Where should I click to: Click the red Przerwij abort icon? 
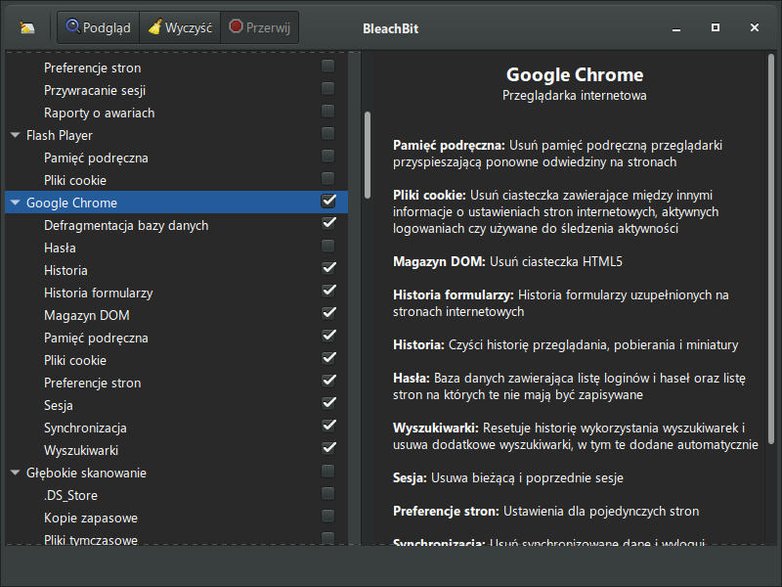coord(236,26)
